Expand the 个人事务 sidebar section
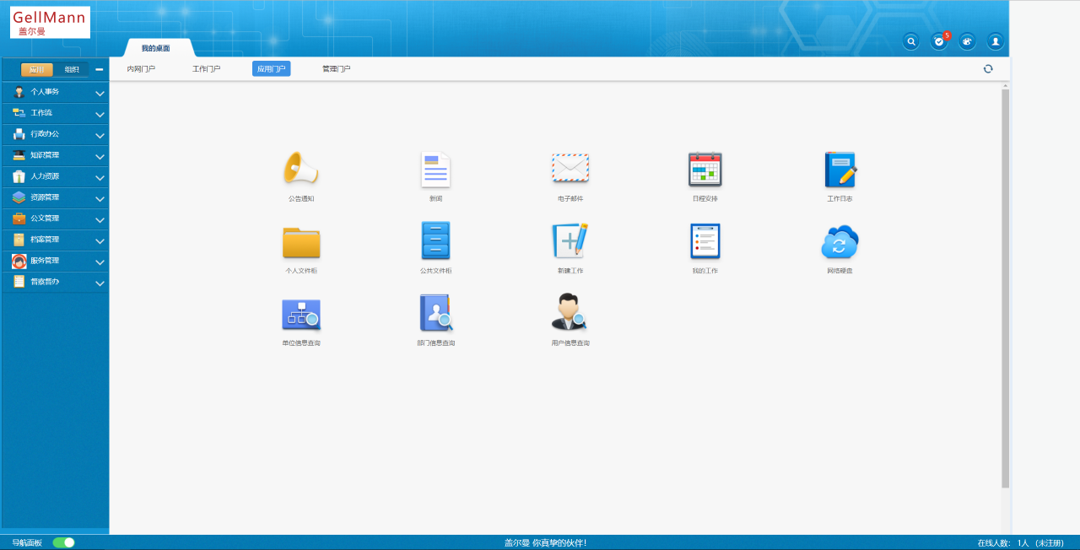This screenshot has width=1080, height=550. pos(54,92)
